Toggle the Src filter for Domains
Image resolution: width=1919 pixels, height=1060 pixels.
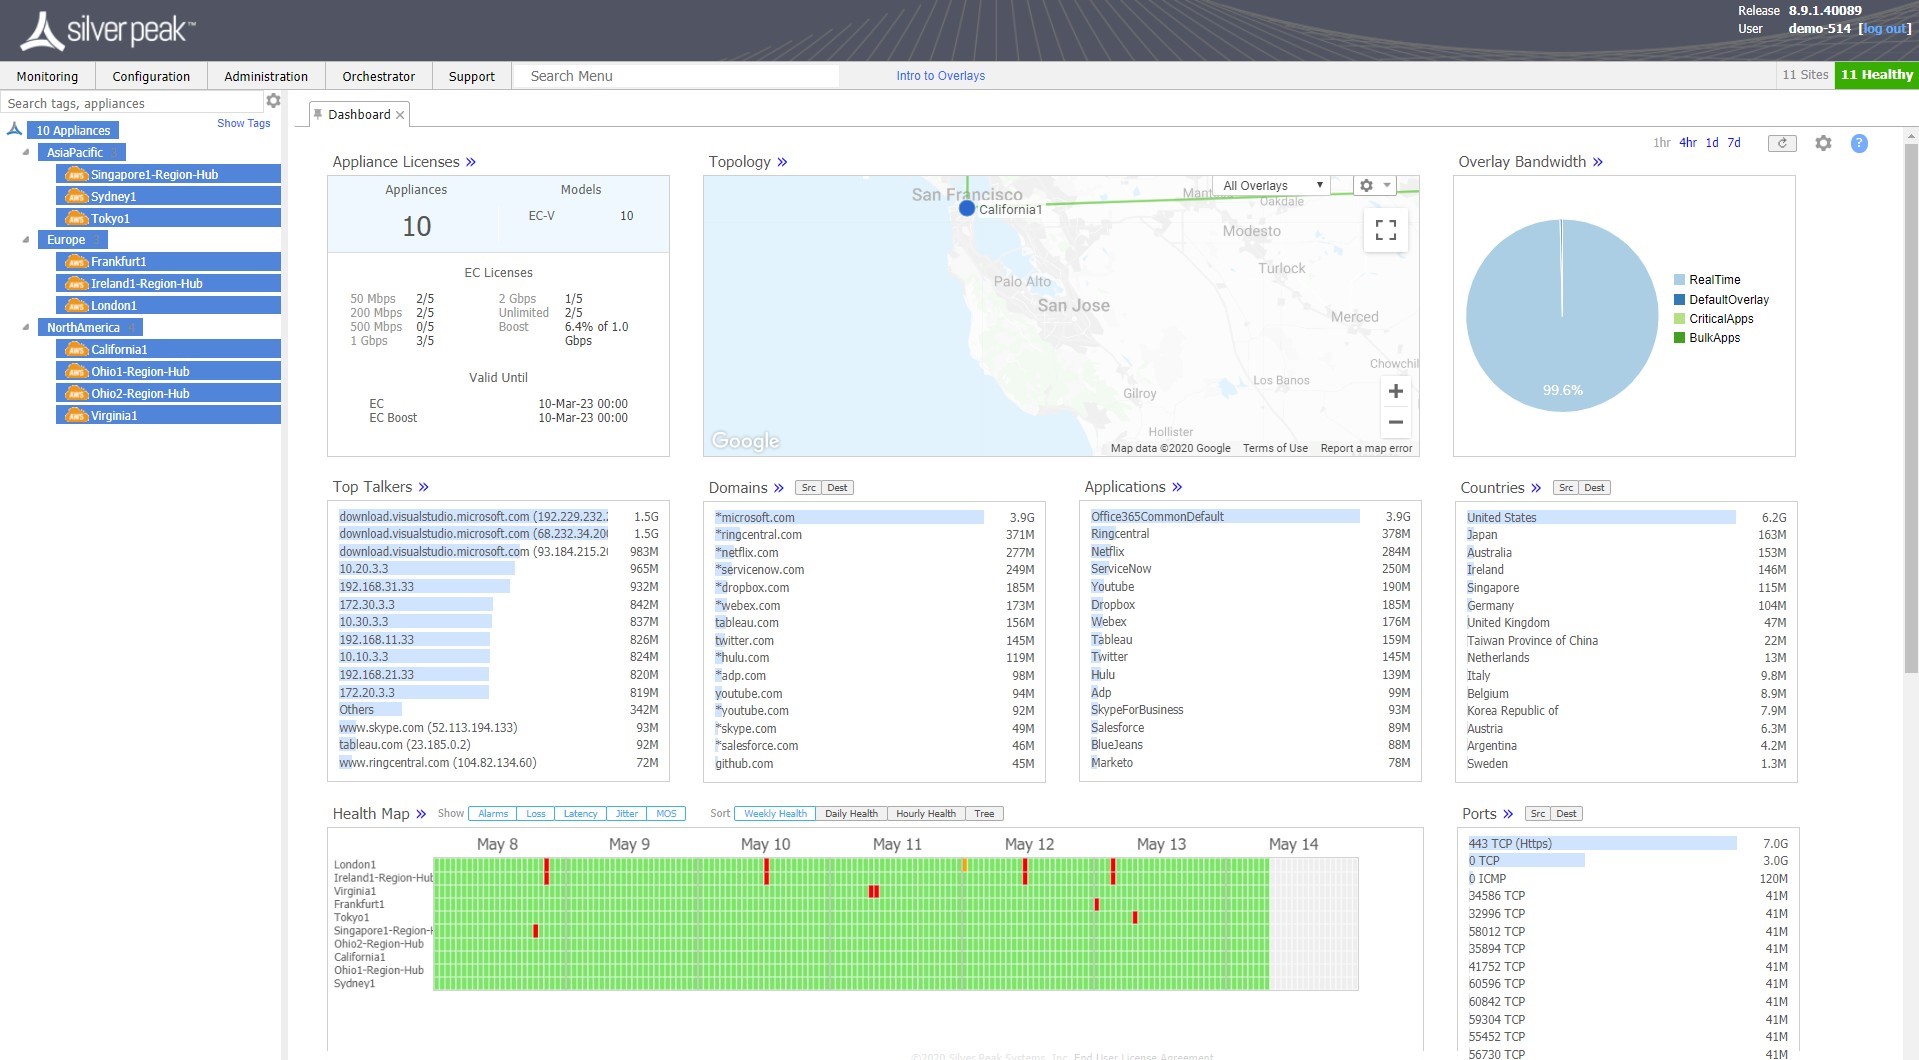click(x=809, y=488)
